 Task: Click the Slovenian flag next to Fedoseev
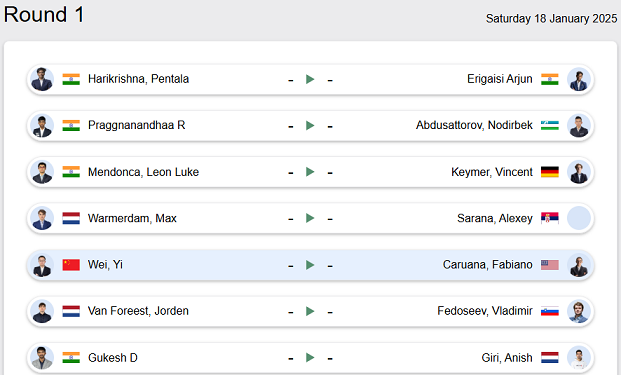tap(550, 311)
